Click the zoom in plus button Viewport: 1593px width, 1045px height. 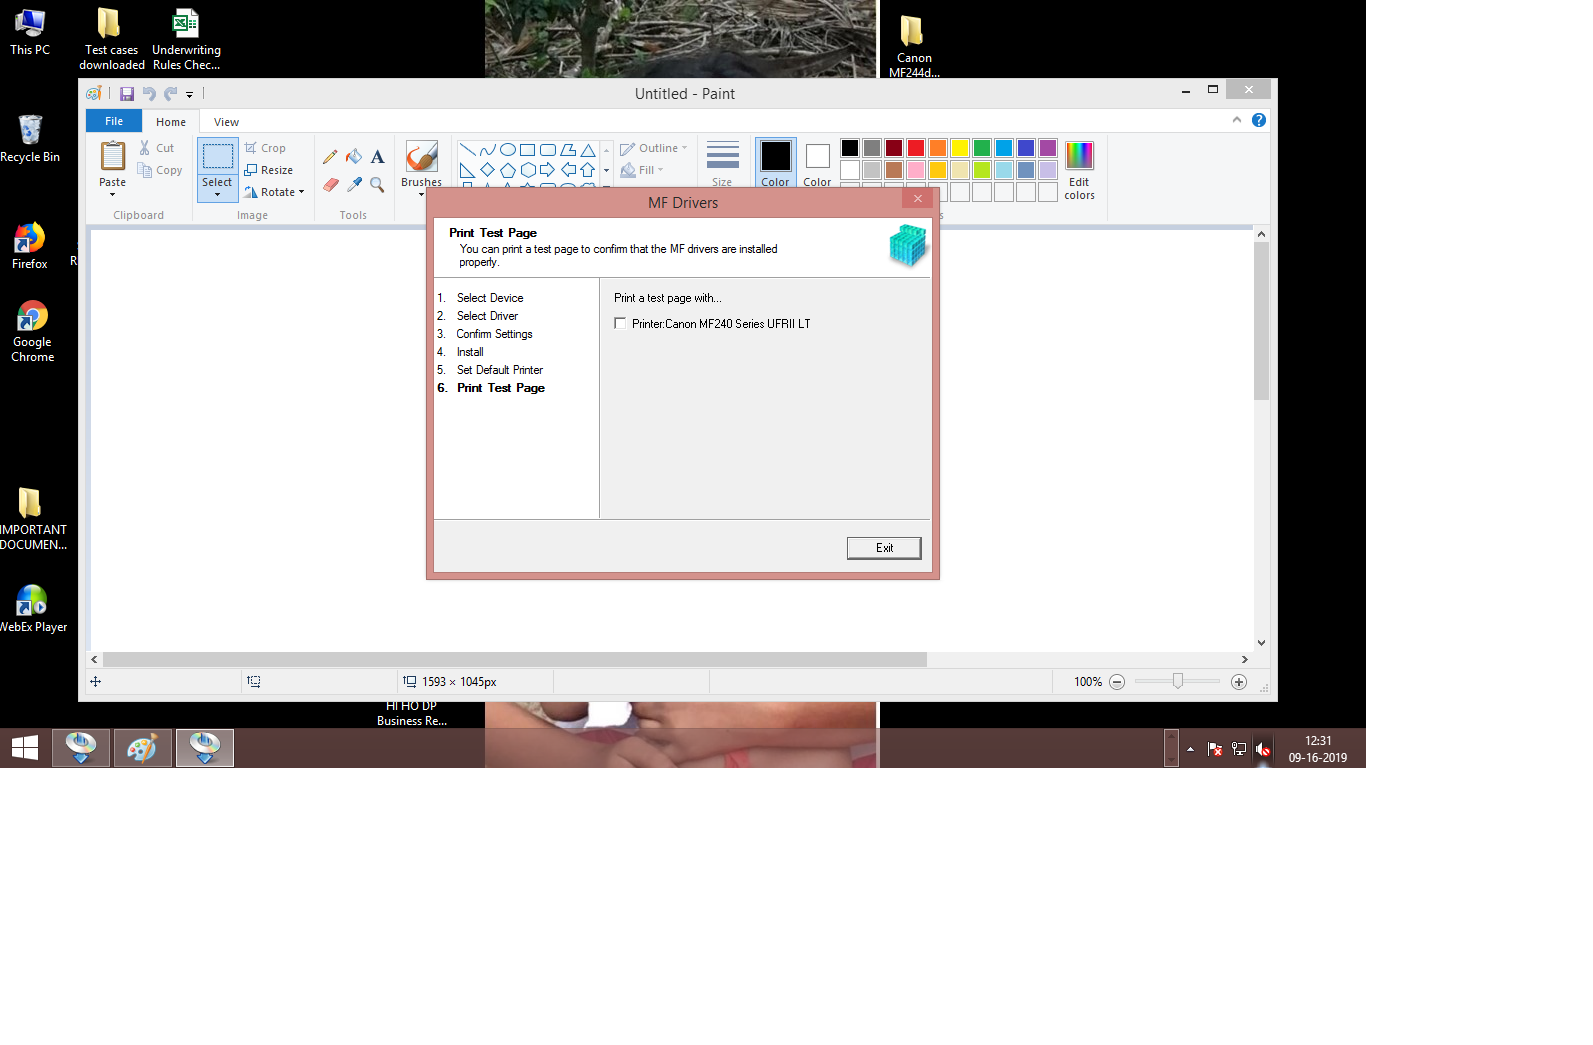[1239, 682]
